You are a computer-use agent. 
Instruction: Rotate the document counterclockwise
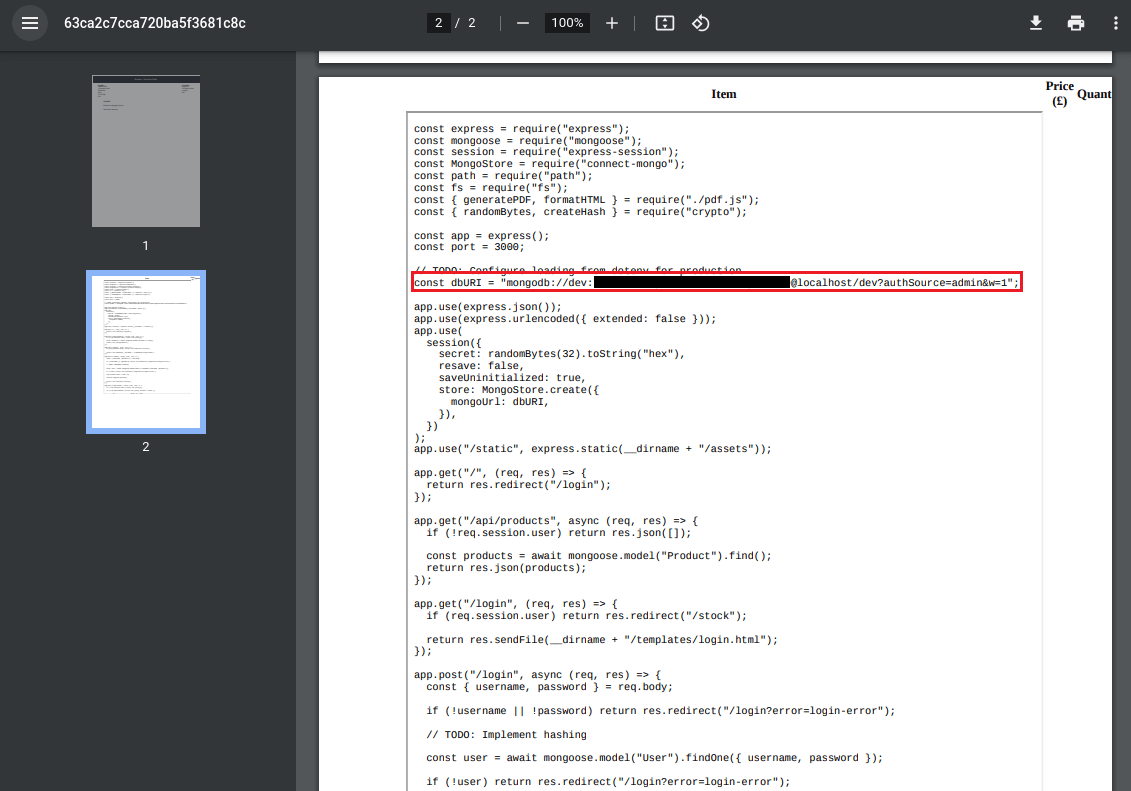pyautogui.click(x=700, y=23)
